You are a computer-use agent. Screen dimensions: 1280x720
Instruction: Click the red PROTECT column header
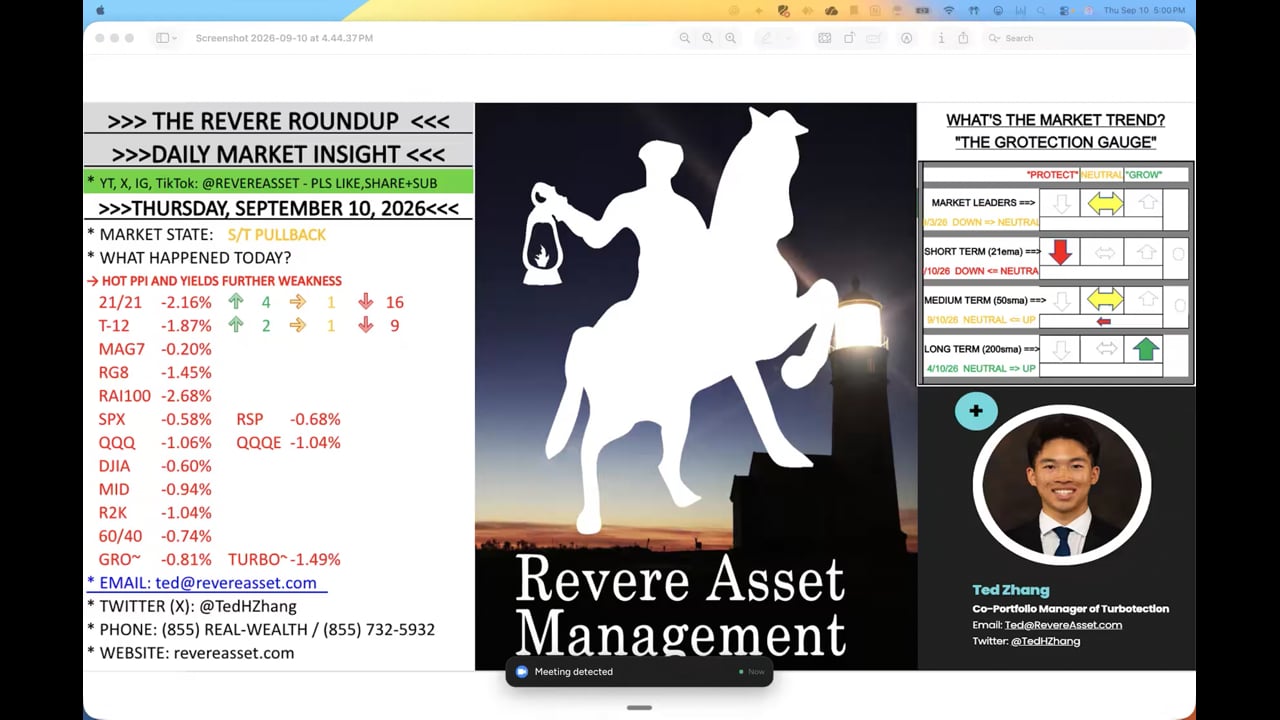pyautogui.click(x=1053, y=175)
